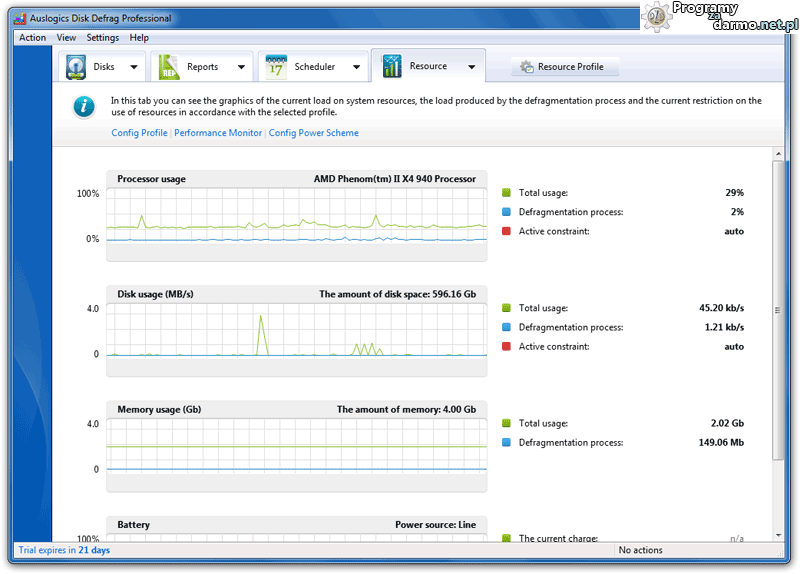The width and height of the screenshot is (800, 574).
Task: Click the Scheduler calendar icon
Action: [x=276, y=67]
